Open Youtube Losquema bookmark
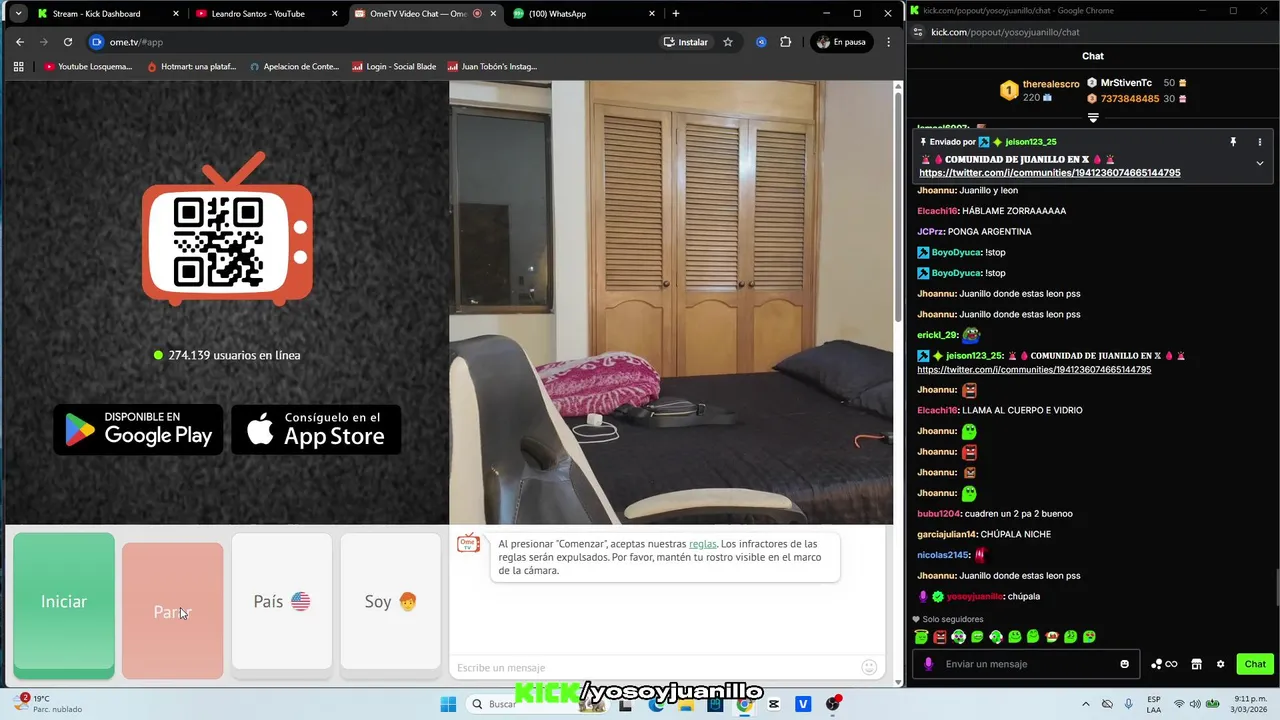 (x=88, y=67)
